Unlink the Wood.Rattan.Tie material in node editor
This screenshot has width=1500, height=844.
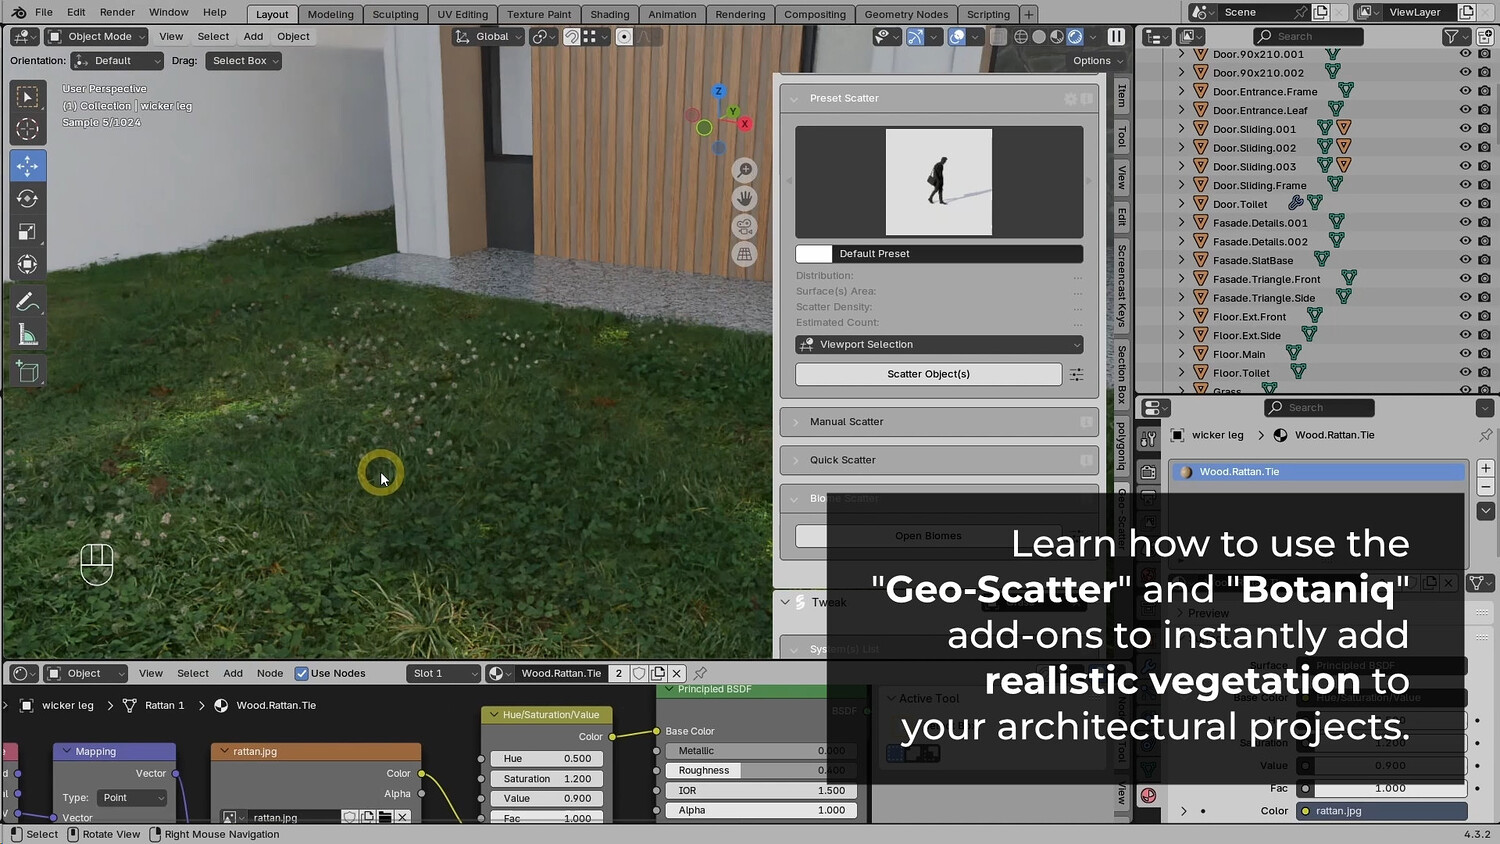click(x=677, y=674)
